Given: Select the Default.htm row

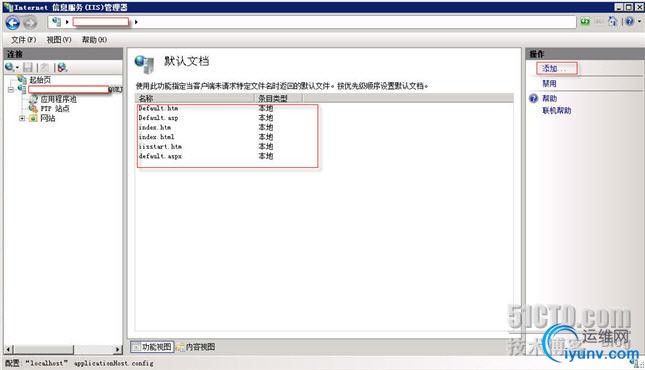Looking at the screenshot, I should [x=158, y=108].
